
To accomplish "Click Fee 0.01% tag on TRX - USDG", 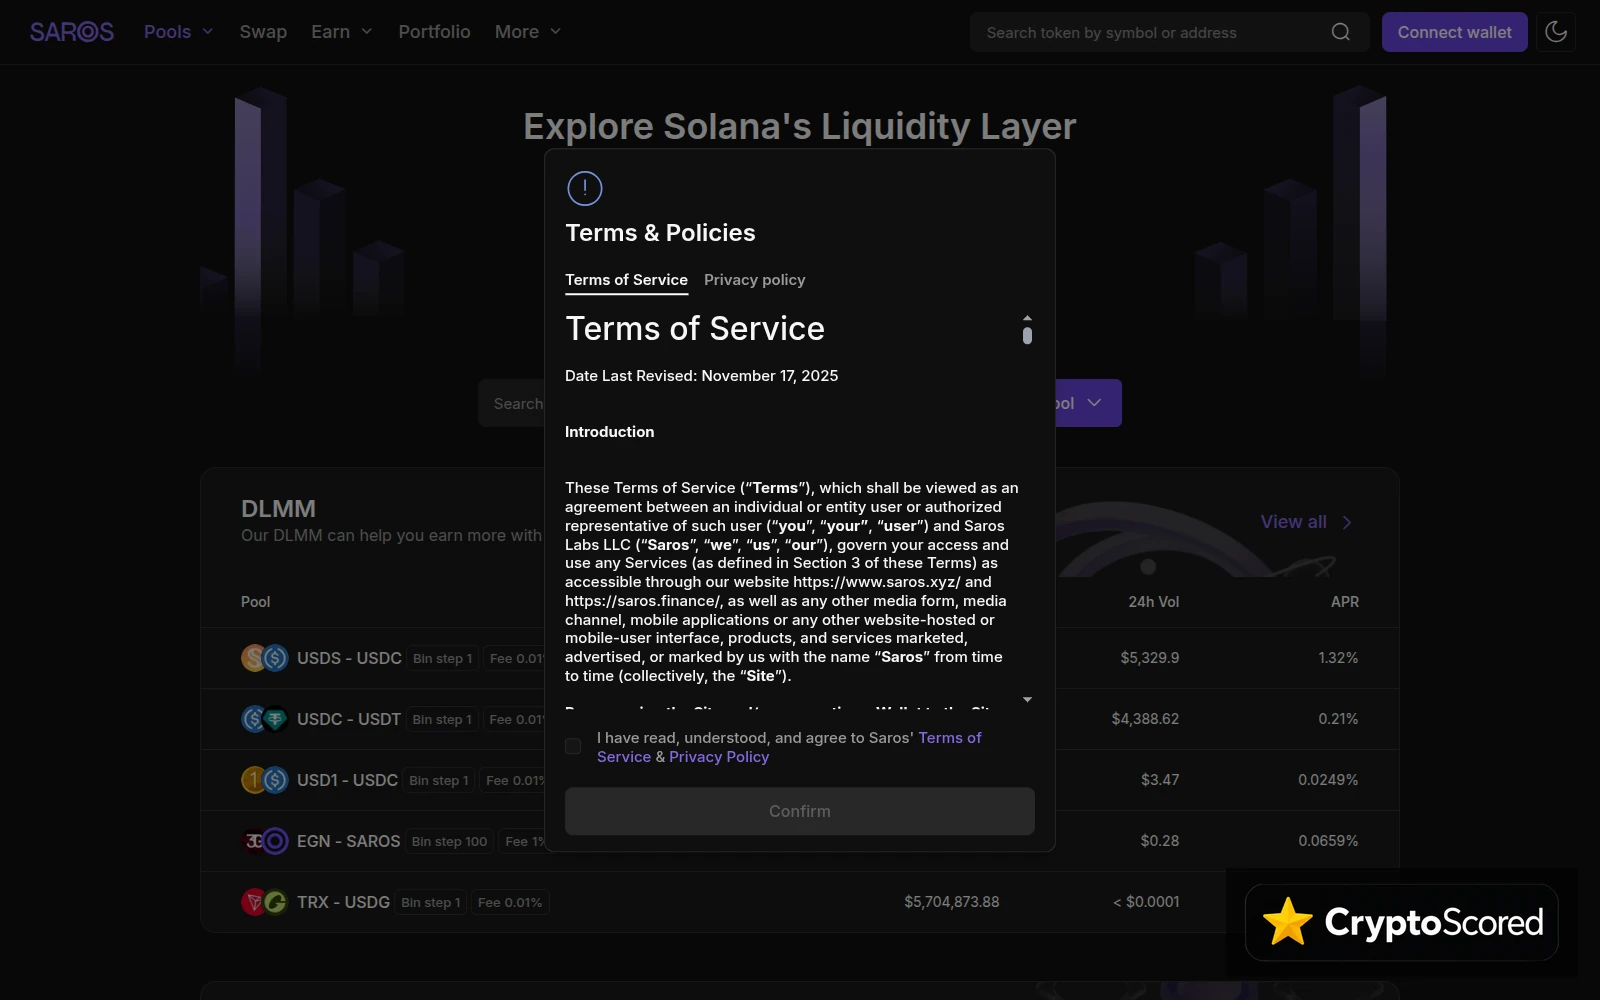I will click(x=510, y=902).
